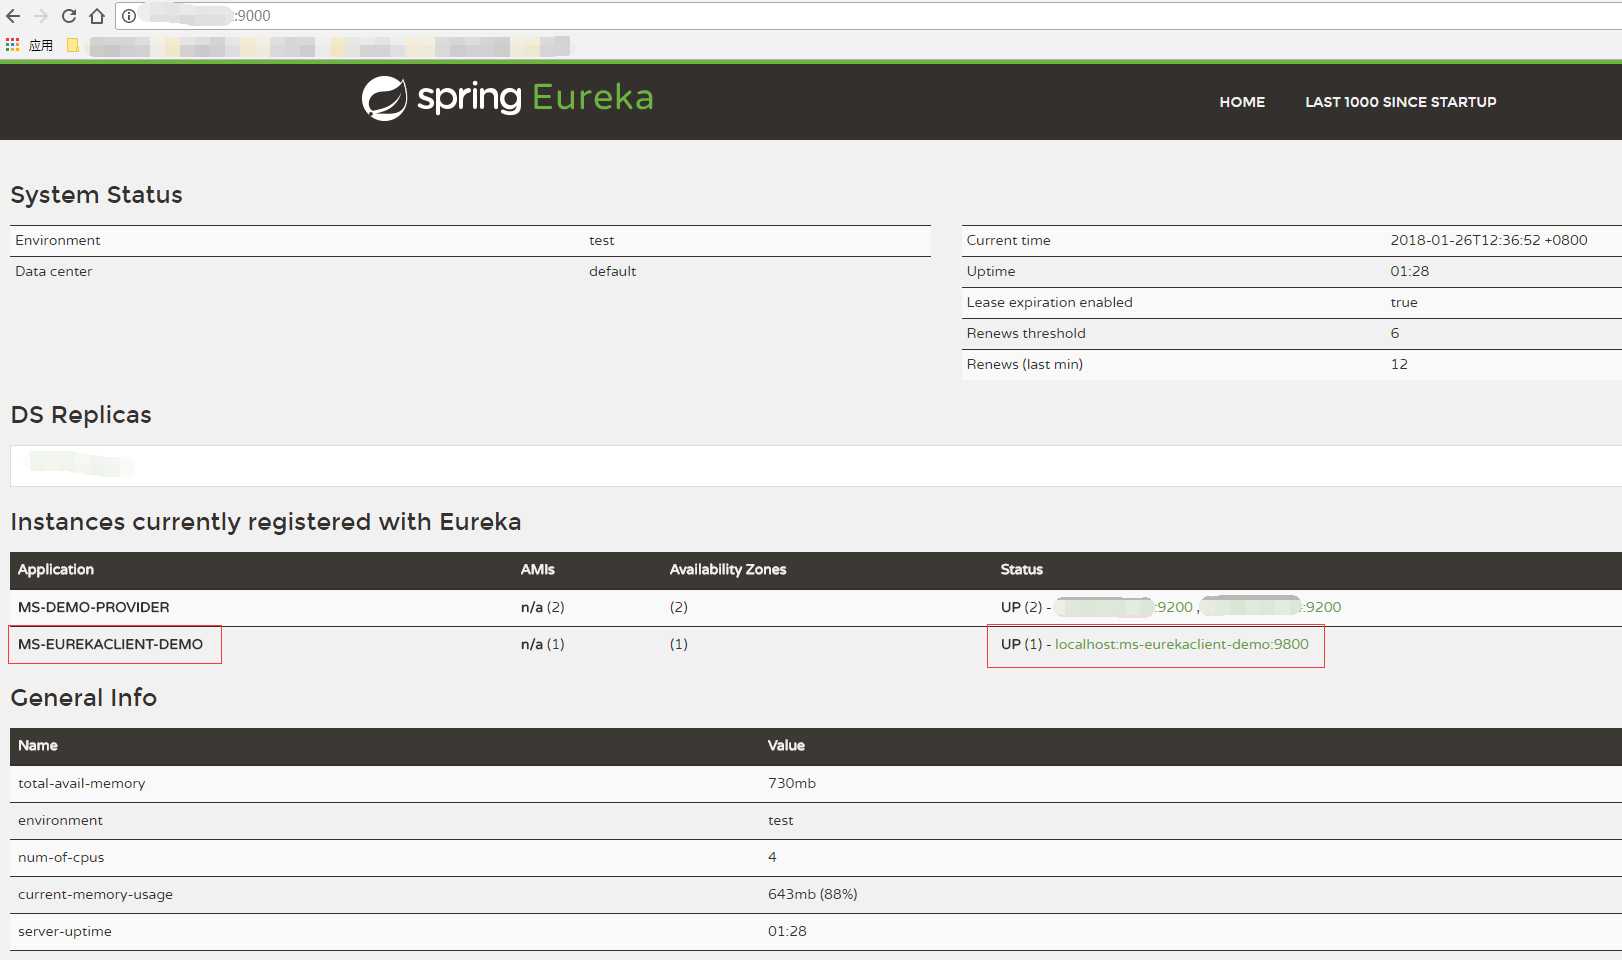Screen dimensions: 1622x960
Task: Click the Status column header
Action: 1021,569
